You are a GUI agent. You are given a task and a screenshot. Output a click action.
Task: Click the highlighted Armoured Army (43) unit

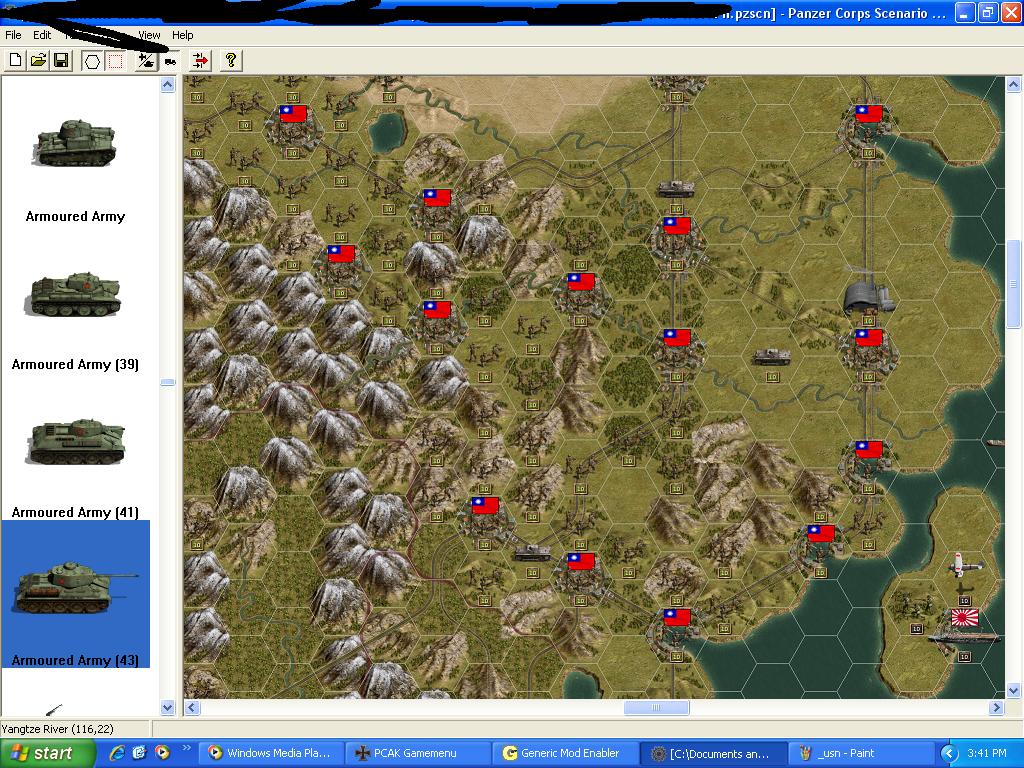[75, 594]
